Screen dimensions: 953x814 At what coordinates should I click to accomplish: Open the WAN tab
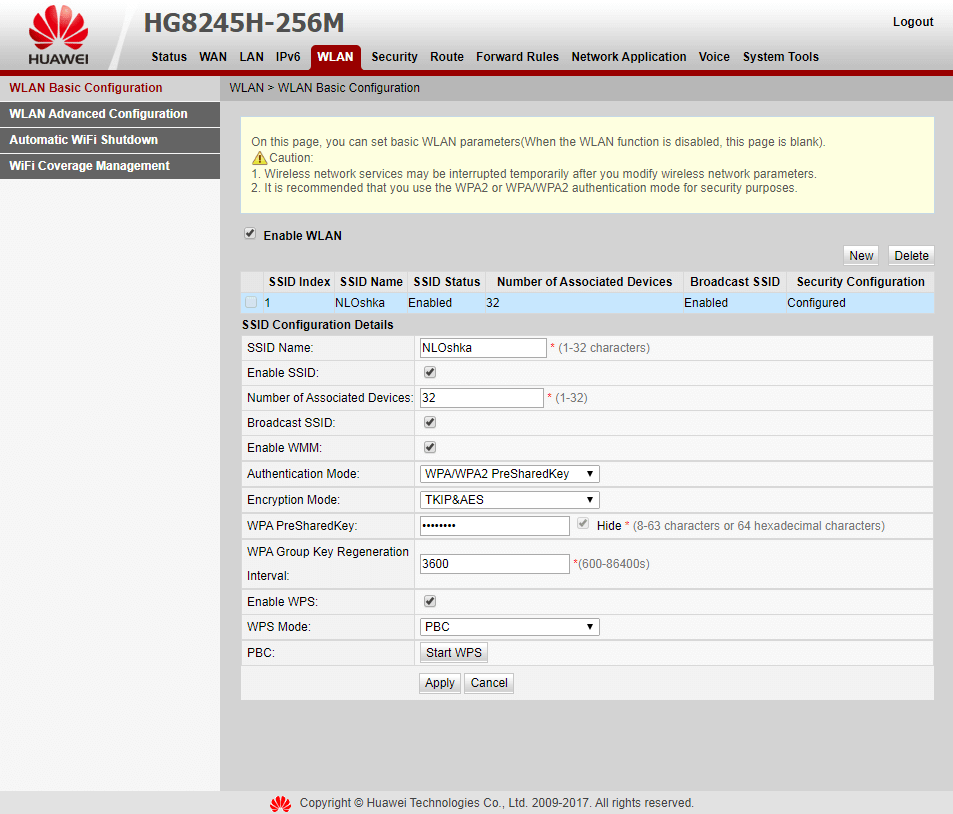[x=213, y=57]
